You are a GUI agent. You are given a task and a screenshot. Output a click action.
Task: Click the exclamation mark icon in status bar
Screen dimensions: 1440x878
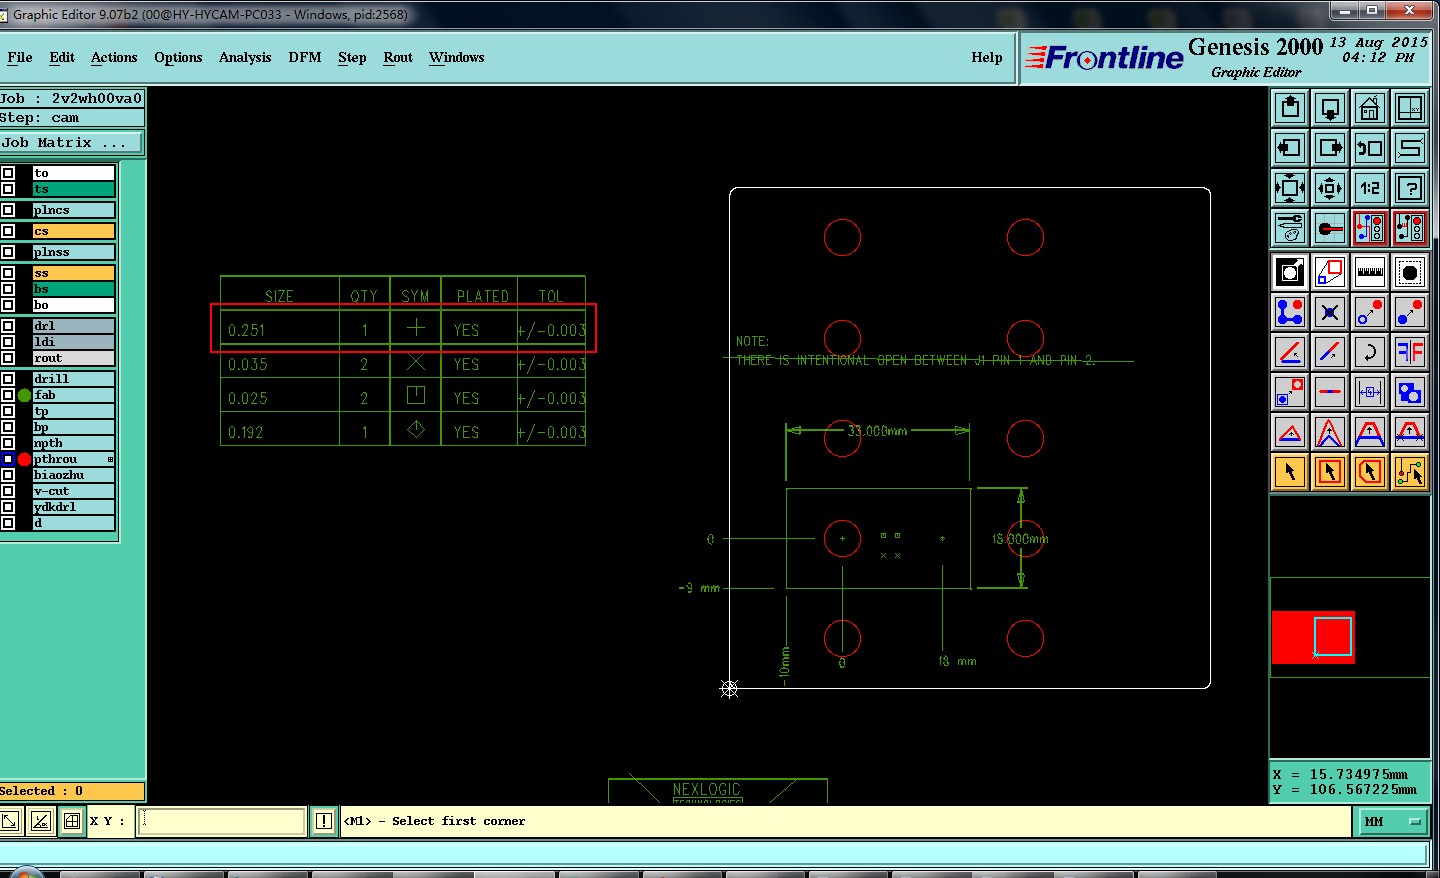[x=324, y=821]
